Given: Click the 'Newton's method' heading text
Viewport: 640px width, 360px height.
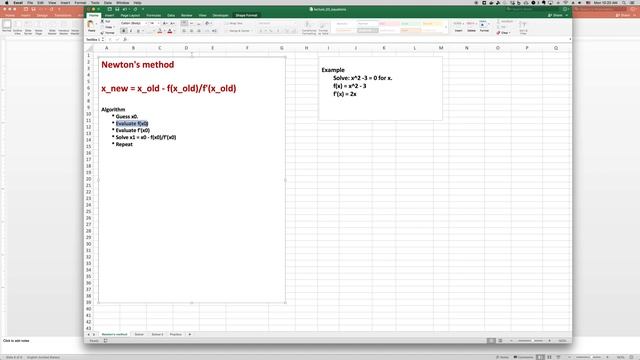Looking at the screenshot, I should (x=138, y=64).
